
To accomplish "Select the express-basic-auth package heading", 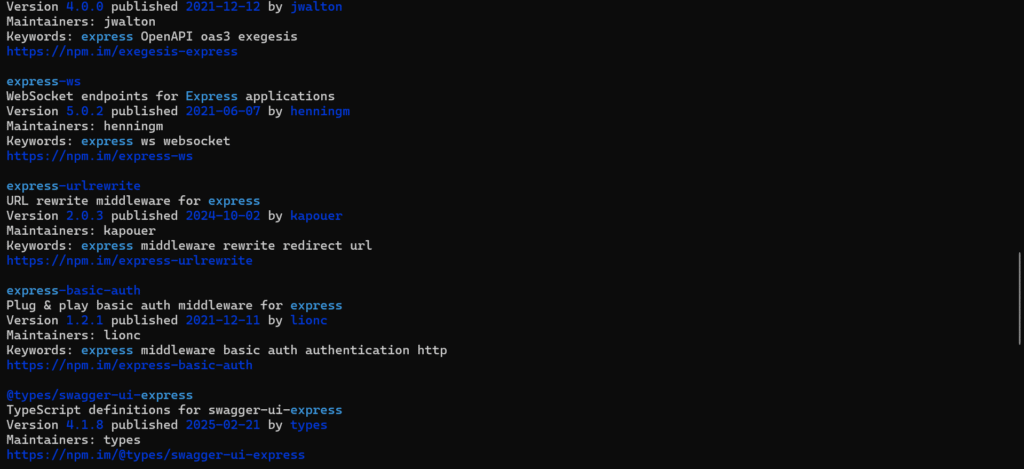I will [73, 291].
